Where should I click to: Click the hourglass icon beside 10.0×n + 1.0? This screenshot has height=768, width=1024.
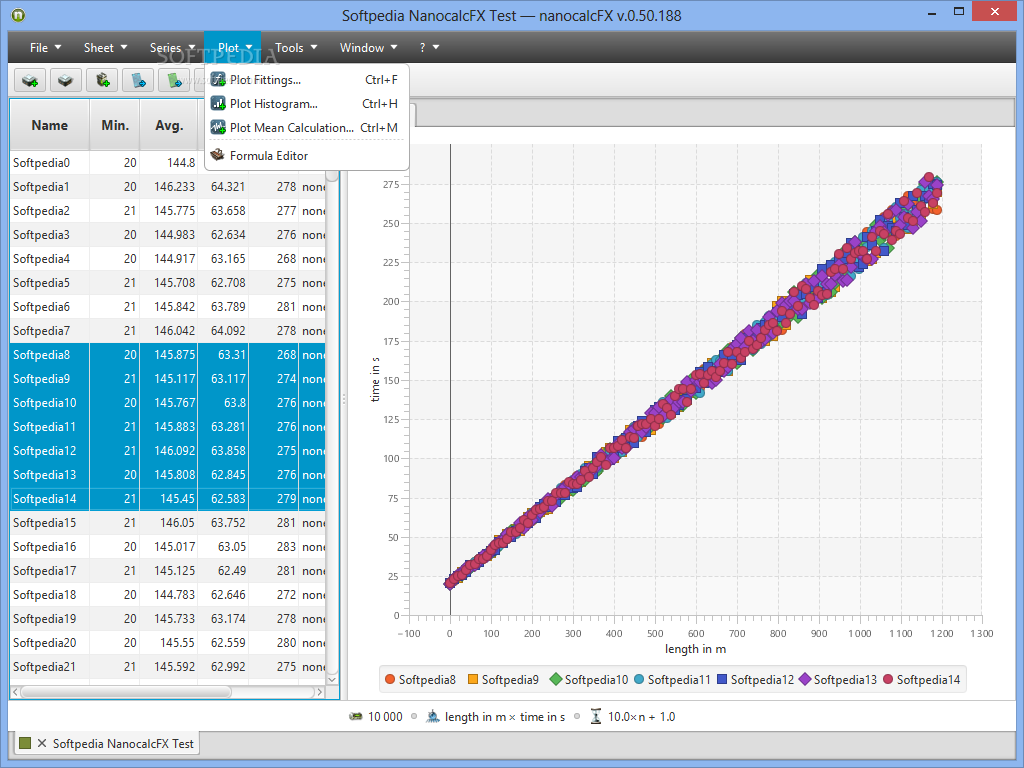click(x=596, y=716)
